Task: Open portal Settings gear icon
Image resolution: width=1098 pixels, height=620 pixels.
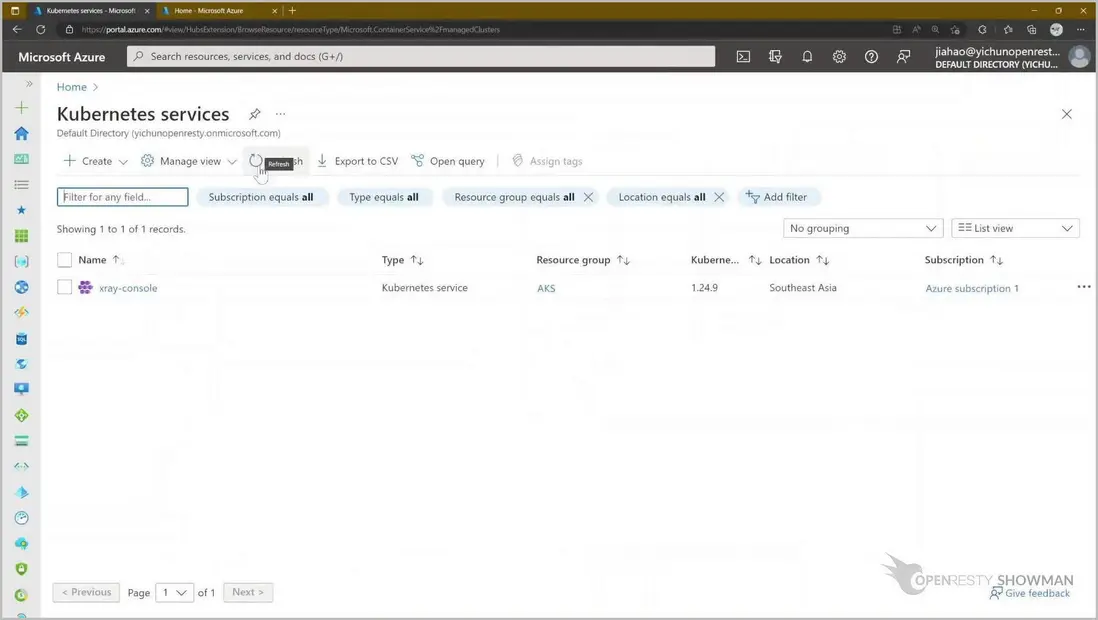Action: (x=839, y=57)
